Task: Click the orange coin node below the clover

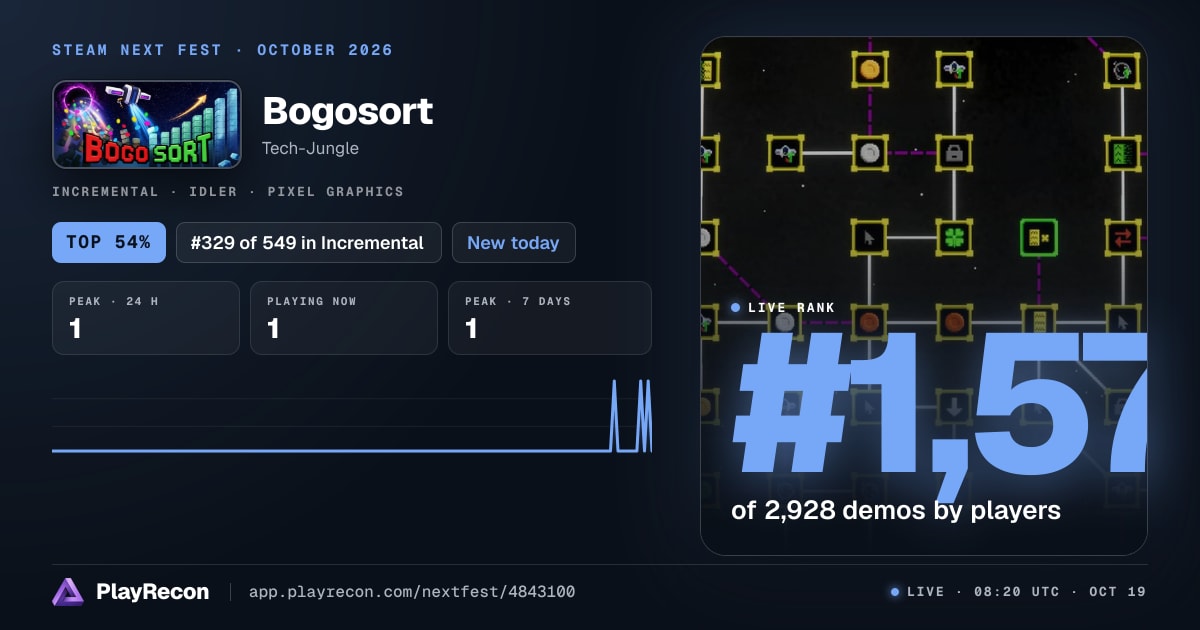Action: [x=954, y=322]
